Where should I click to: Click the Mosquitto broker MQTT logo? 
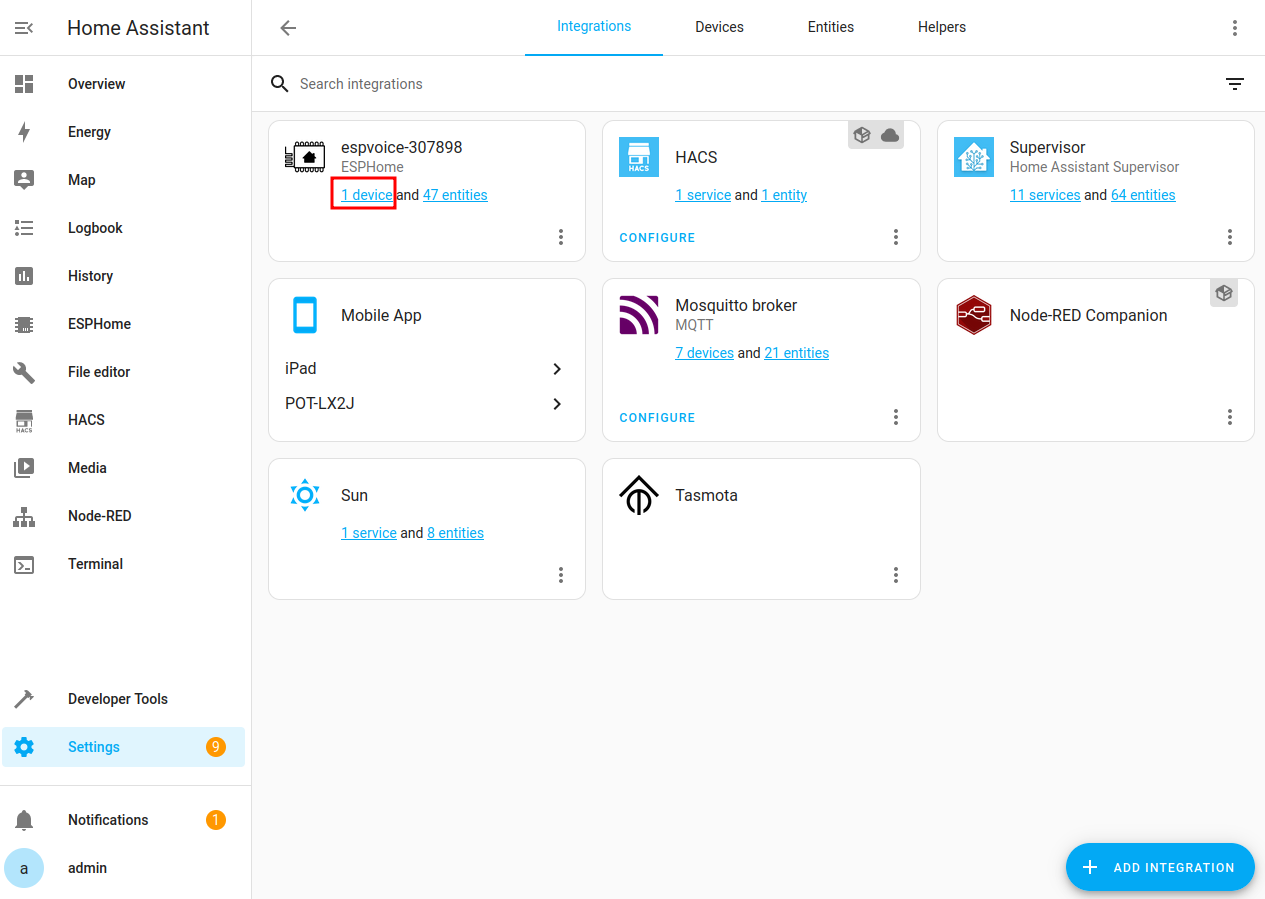click(639, 315)
